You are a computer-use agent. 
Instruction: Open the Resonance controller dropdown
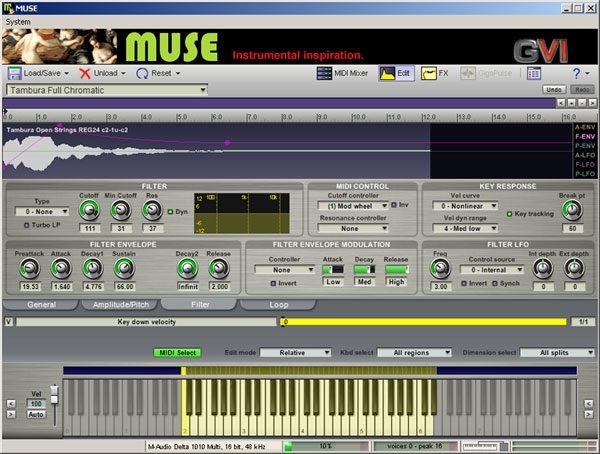point(353,229)
